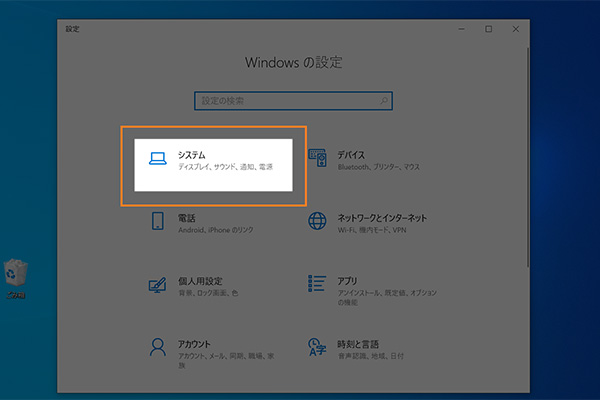Open the アプリ list icon
The width and height of the screenshot is (600, 400).
coord(317,283)
